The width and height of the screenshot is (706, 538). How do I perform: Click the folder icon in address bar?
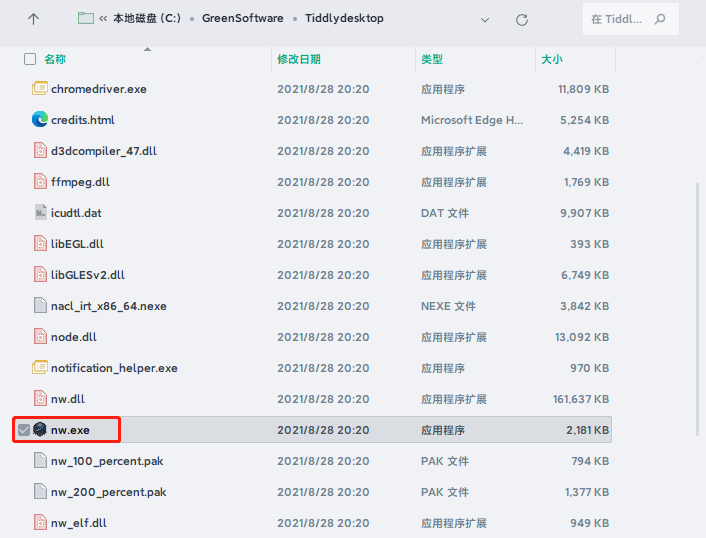[x=86, y=18]
